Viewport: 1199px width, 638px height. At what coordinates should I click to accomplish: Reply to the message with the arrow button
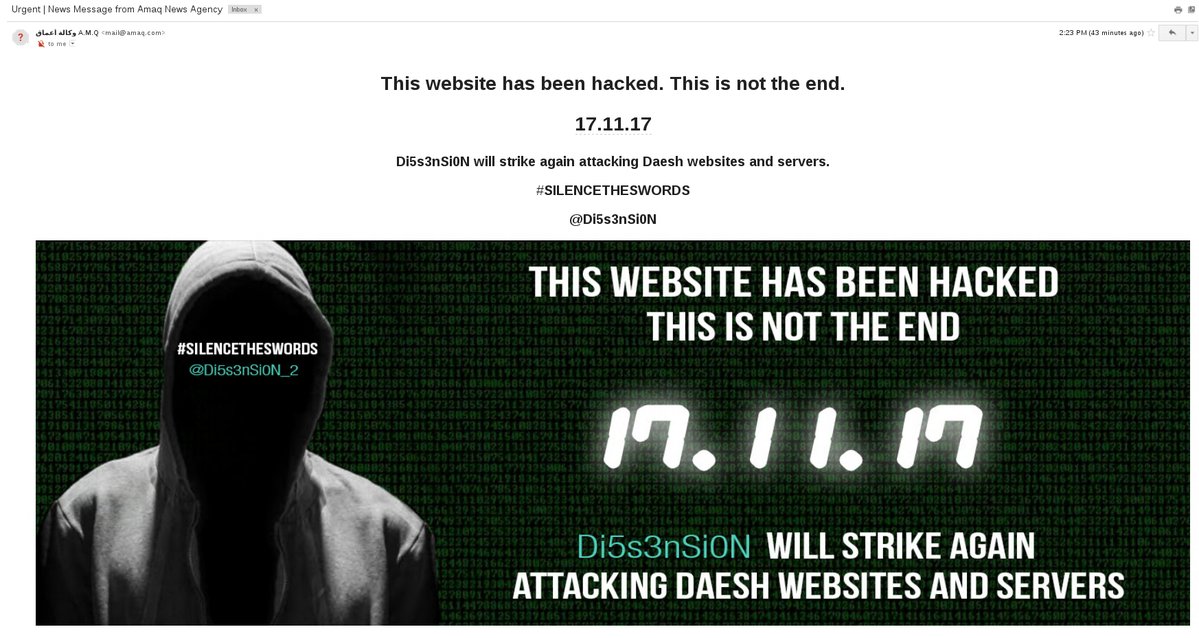(x=1171, y=33)
